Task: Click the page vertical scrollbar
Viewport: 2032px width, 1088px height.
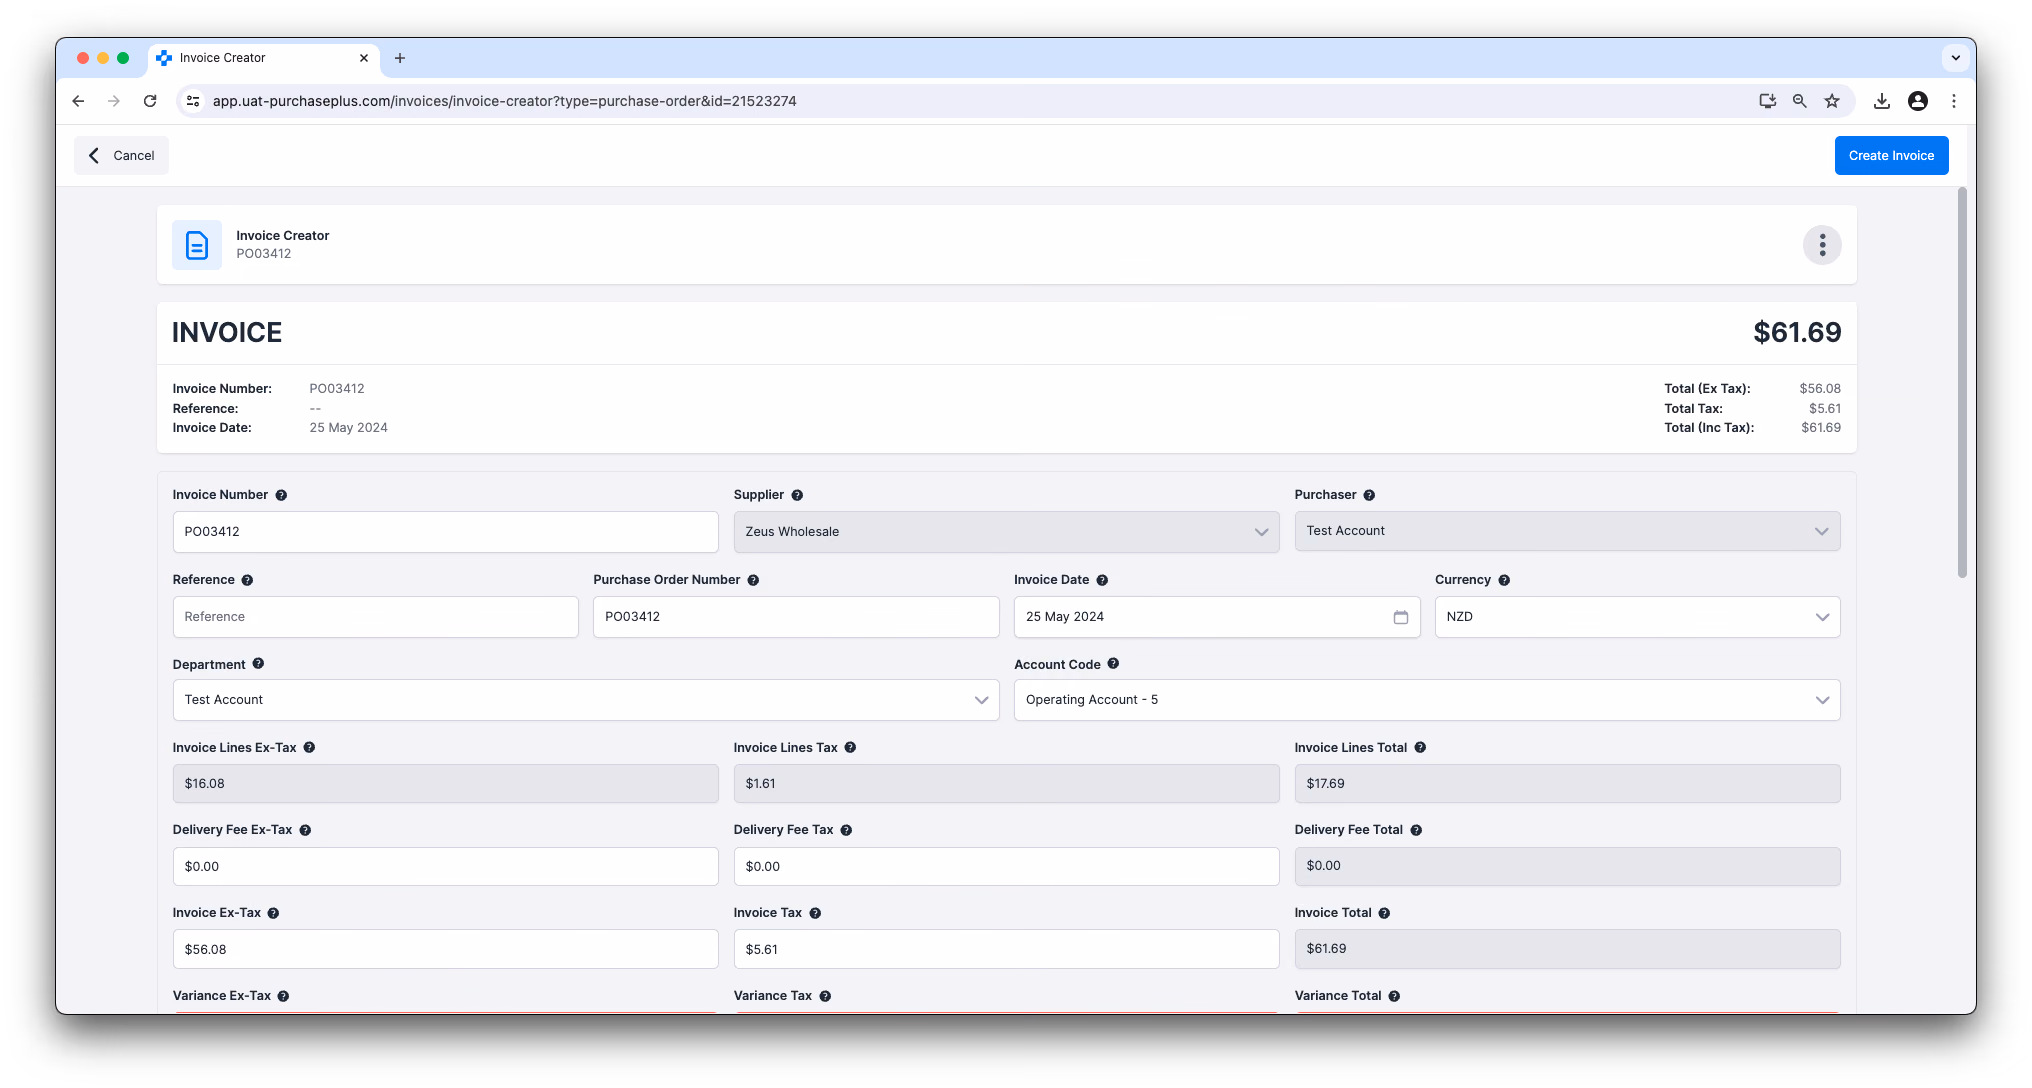Action: pyautogui.click(x=1962, y=383)
